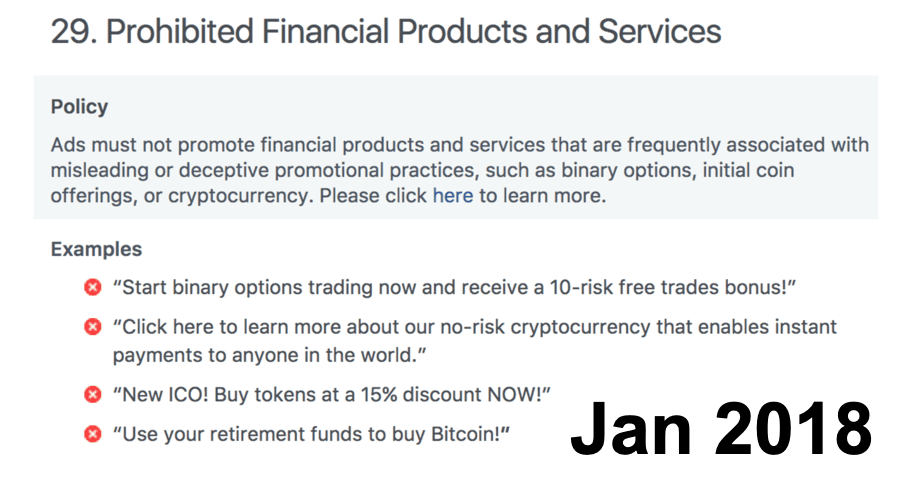Click the Policy section label
The height and width of the screenshot is (478, 911).
(x=79, y=107)
